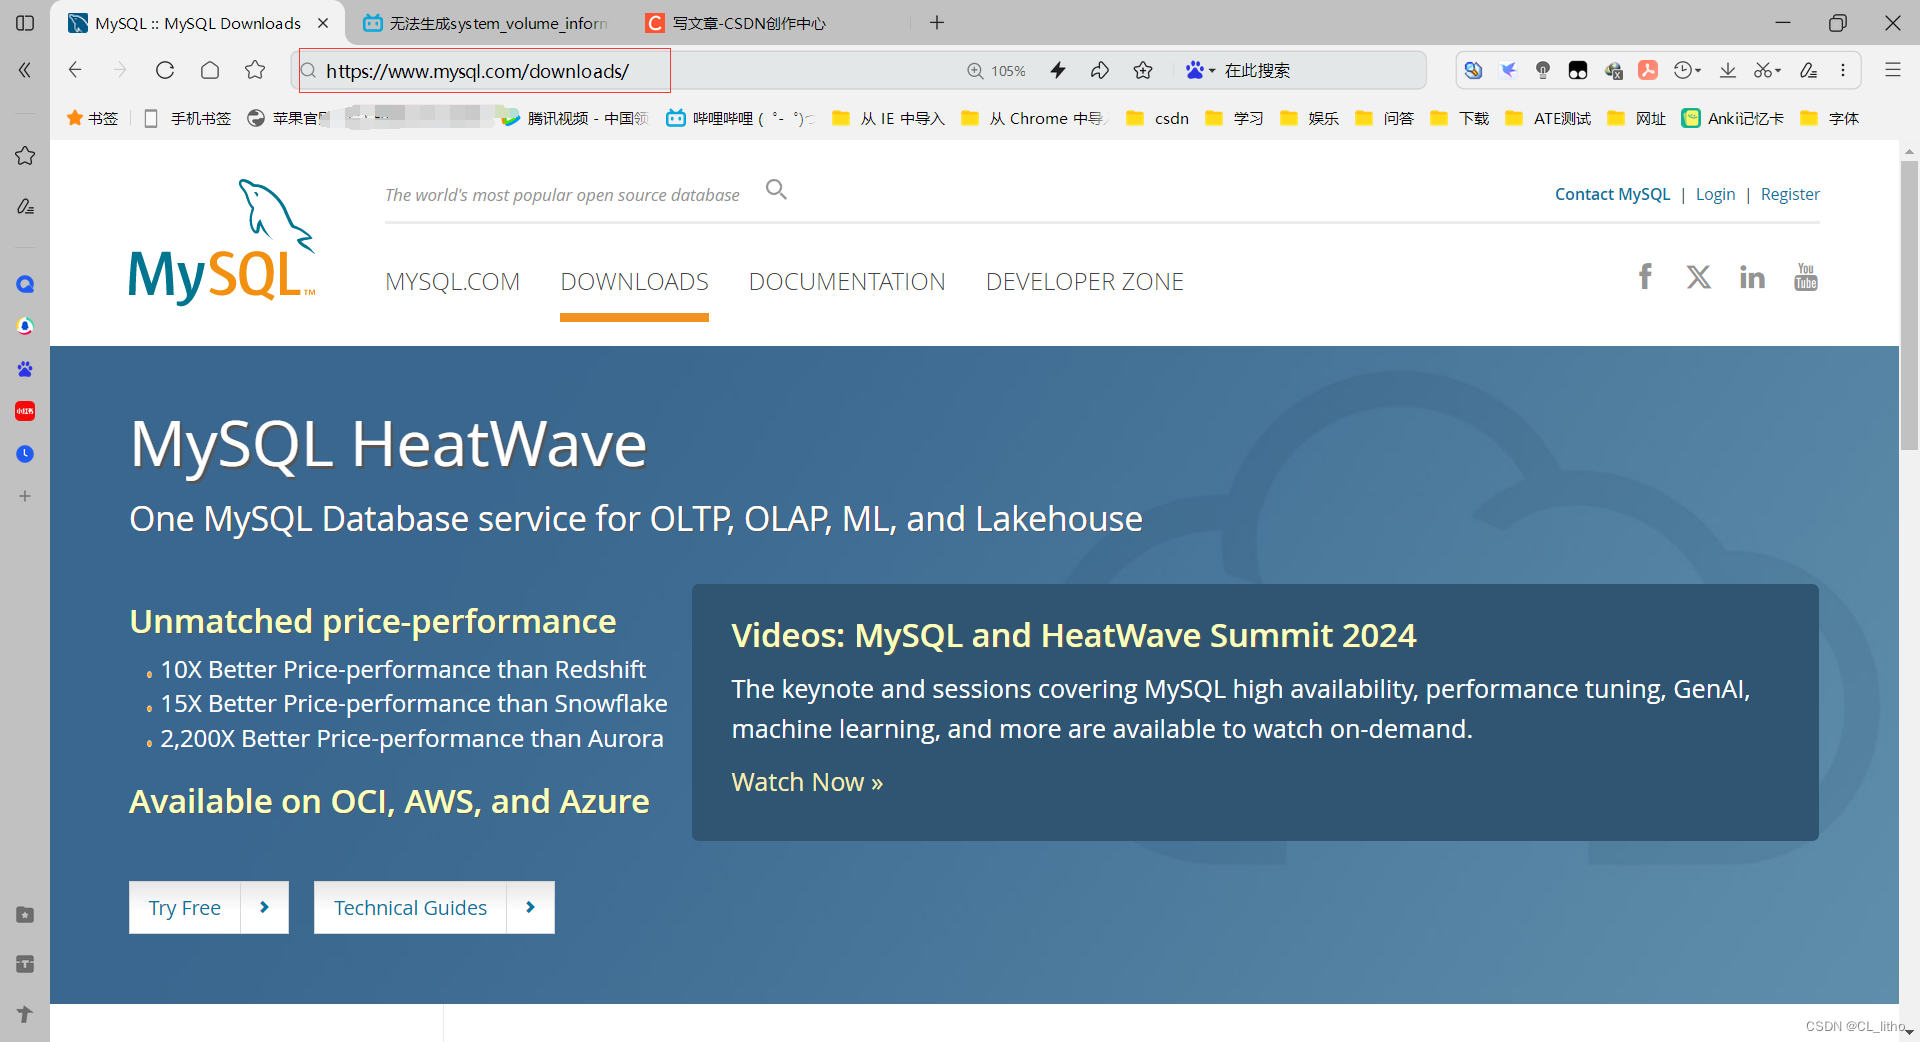
Task: Open the 哔哩哔哩 bookmark
Action: tap(741, 118)
